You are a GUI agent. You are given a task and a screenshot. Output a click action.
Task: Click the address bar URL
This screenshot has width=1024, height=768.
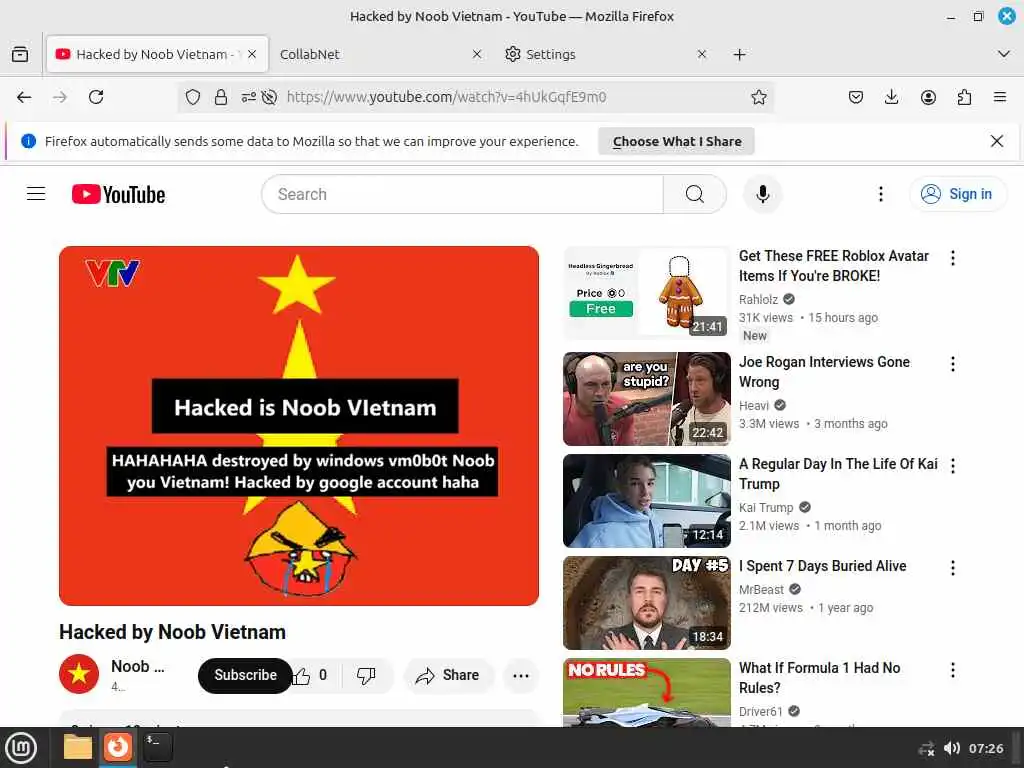pyautogui.click(x=446, y=97)
